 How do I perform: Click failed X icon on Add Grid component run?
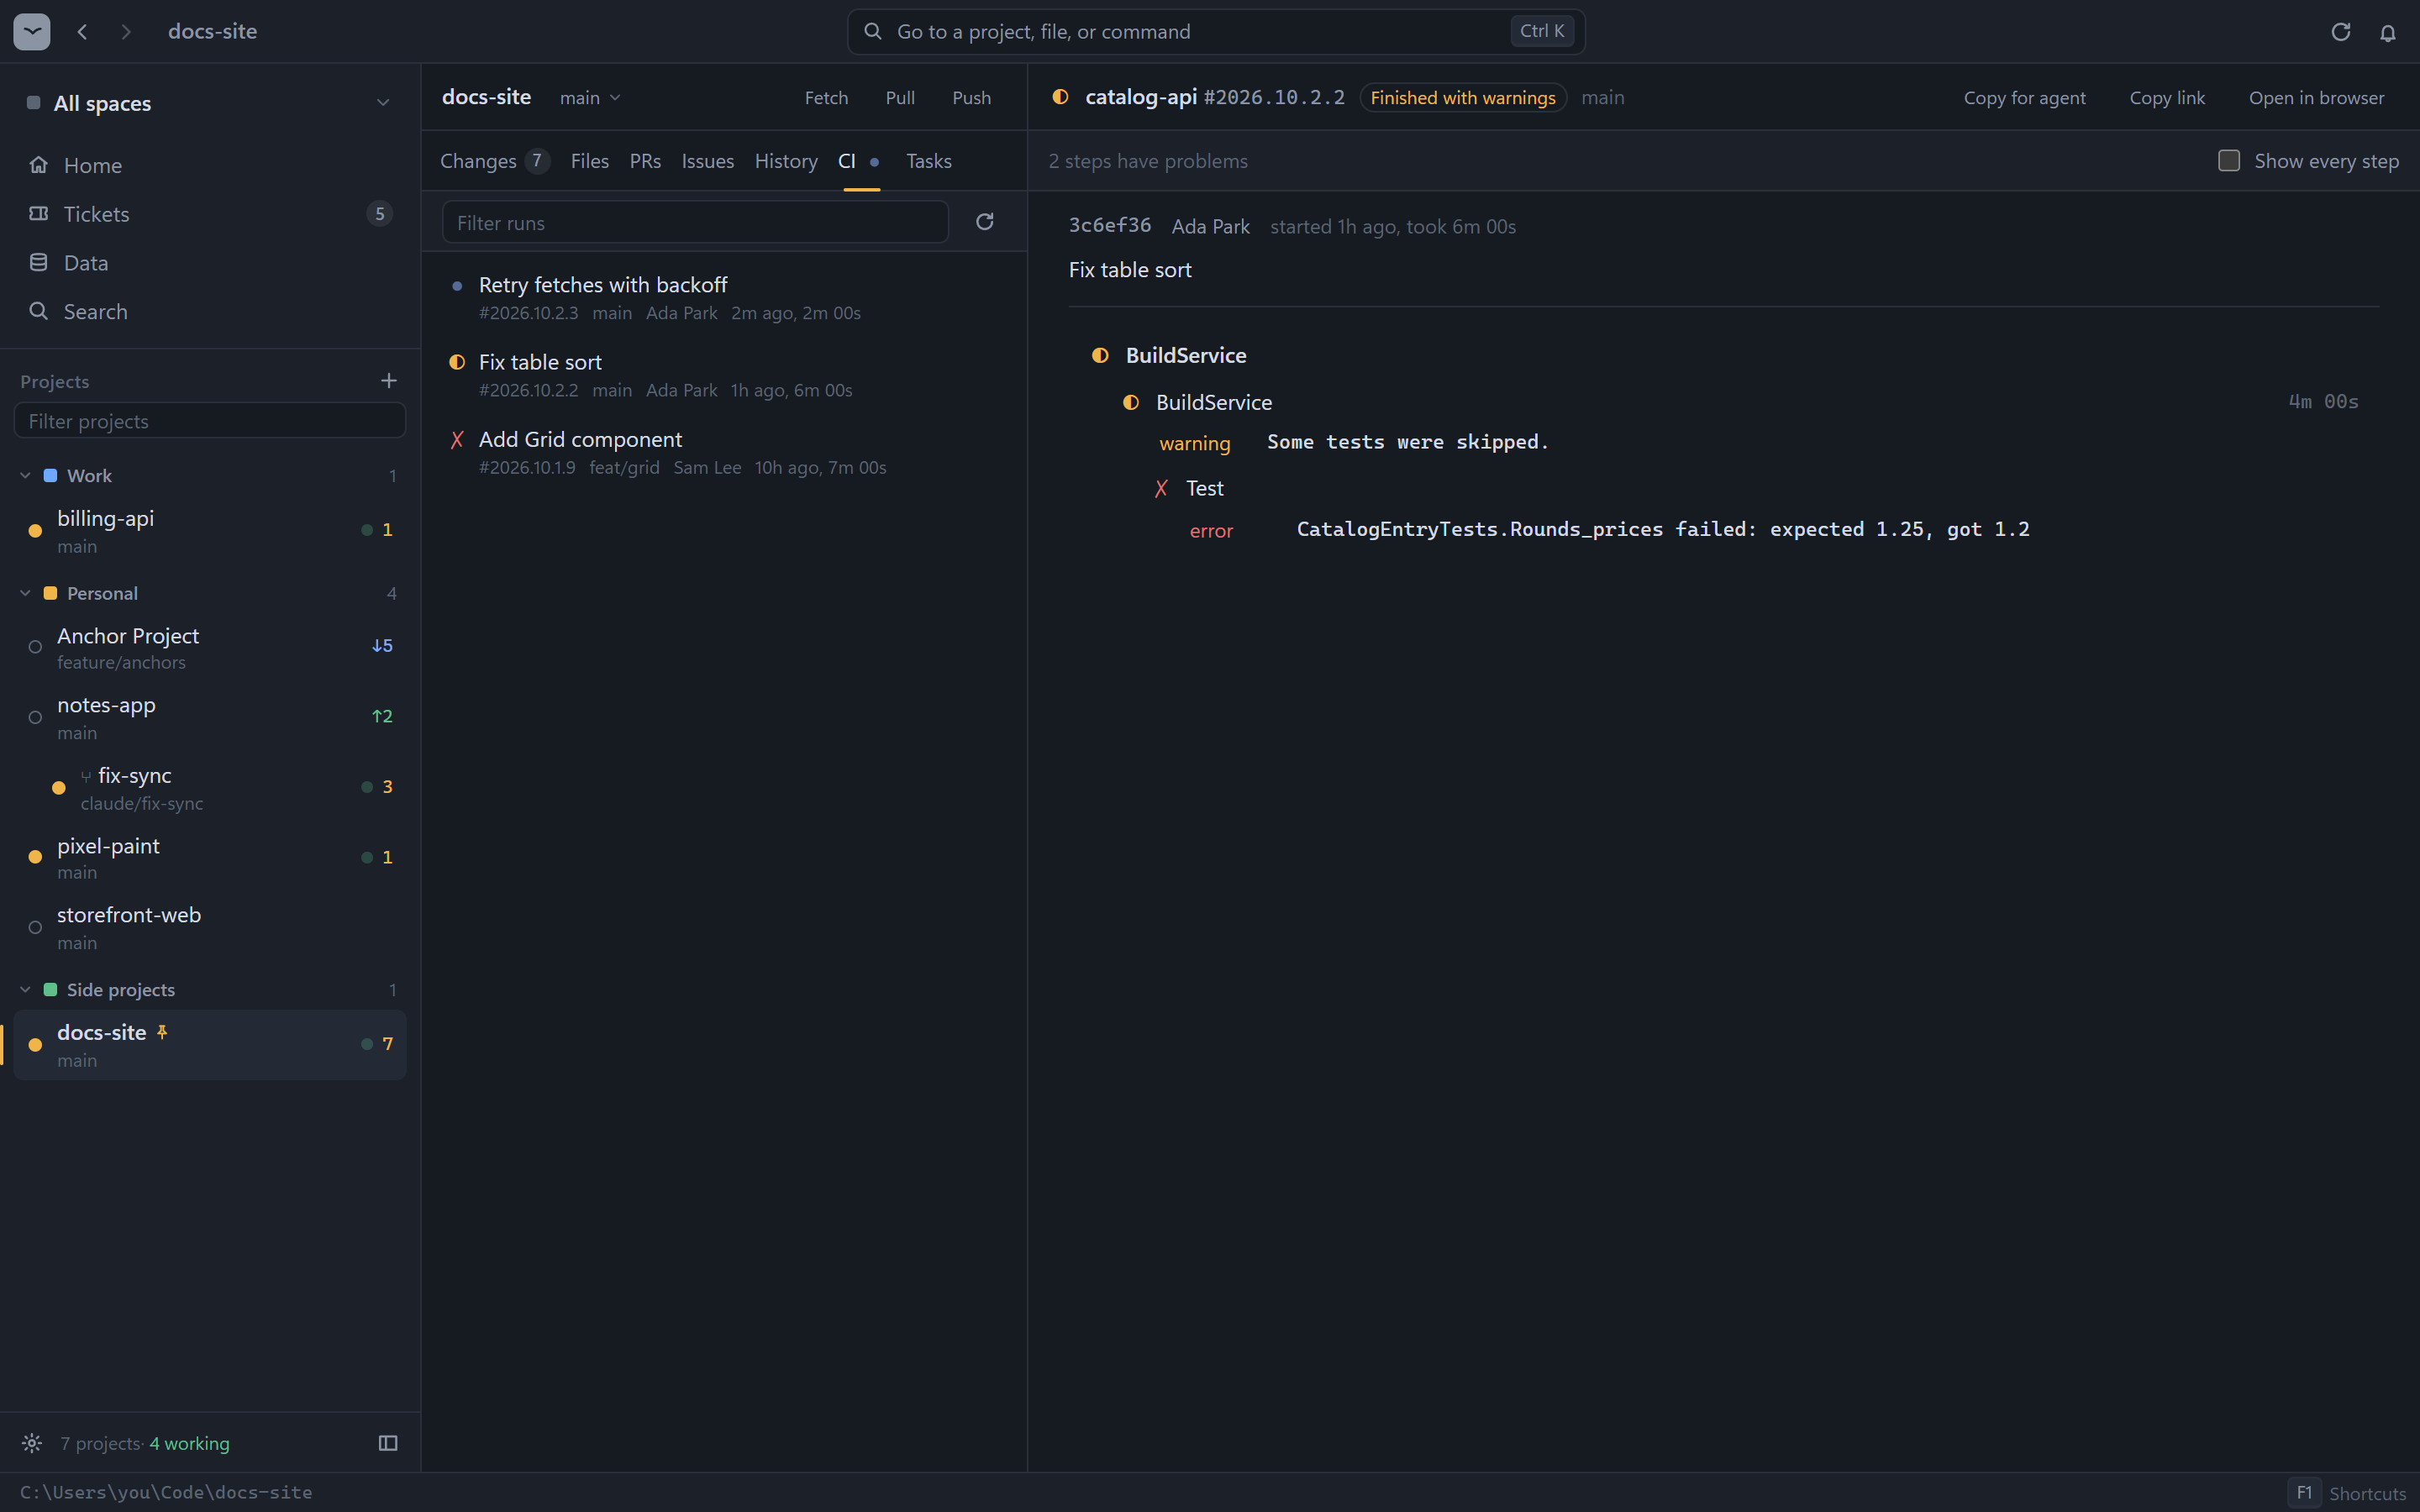tap(457, 440)
